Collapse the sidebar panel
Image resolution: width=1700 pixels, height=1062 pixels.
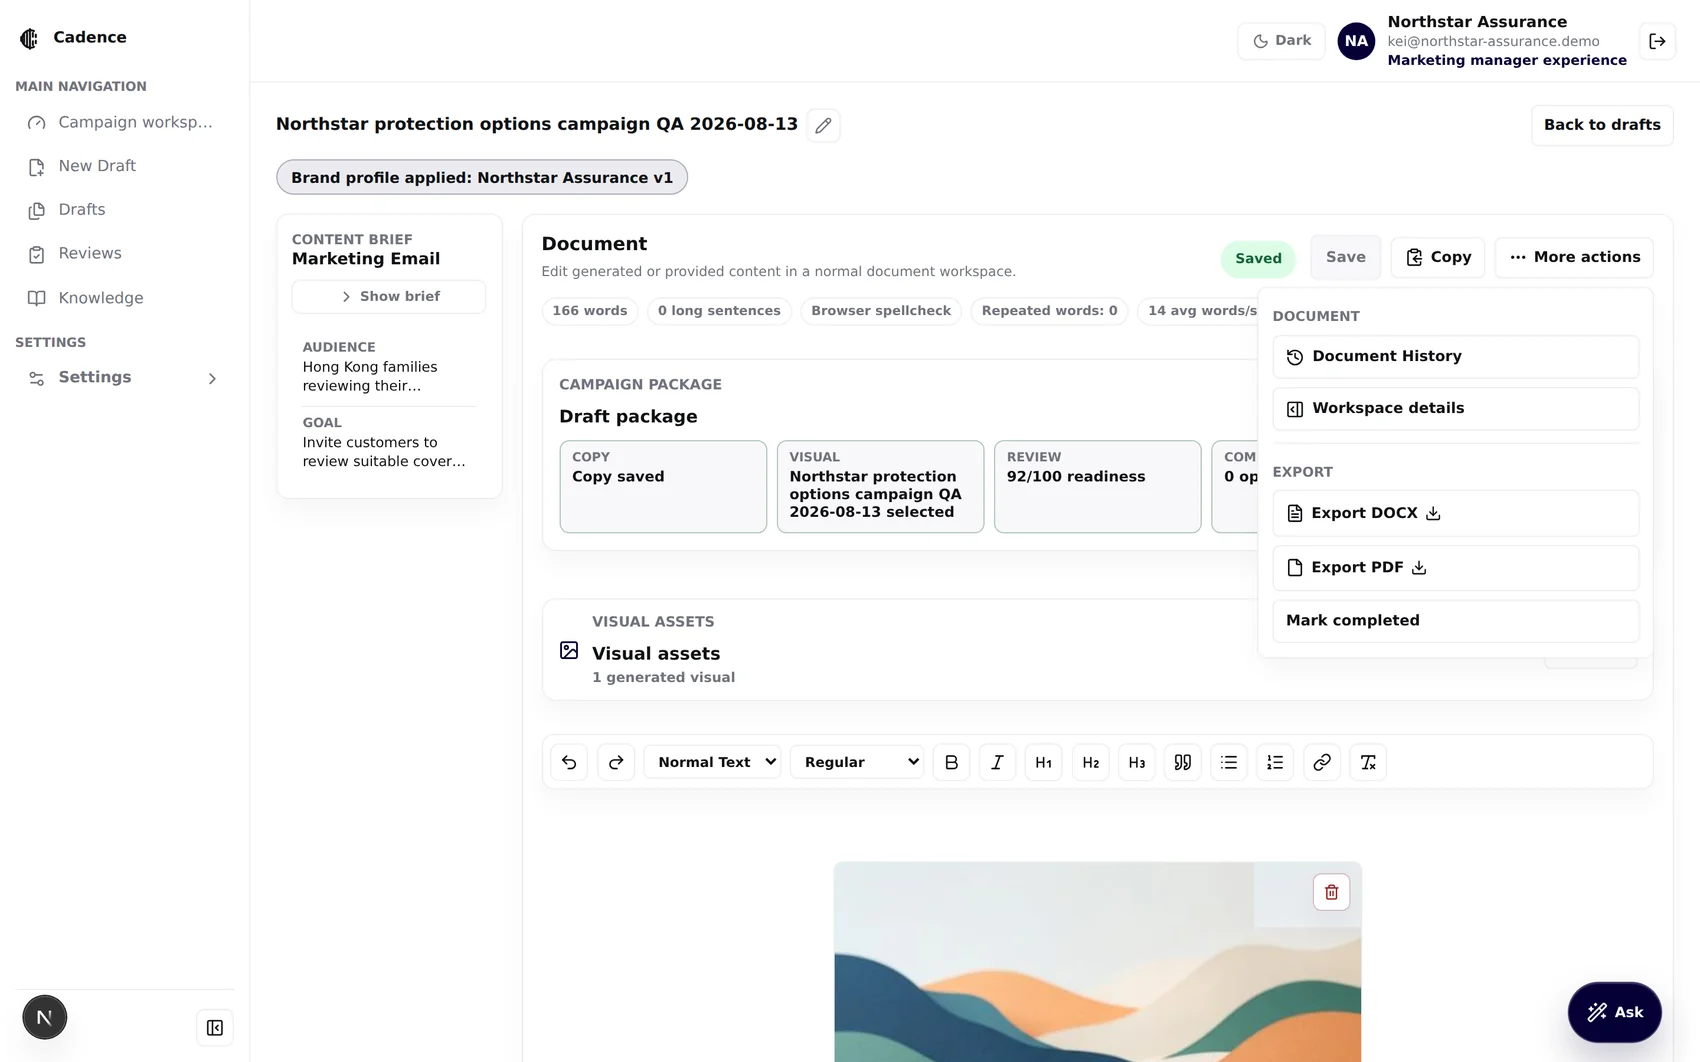(215, 1028)
